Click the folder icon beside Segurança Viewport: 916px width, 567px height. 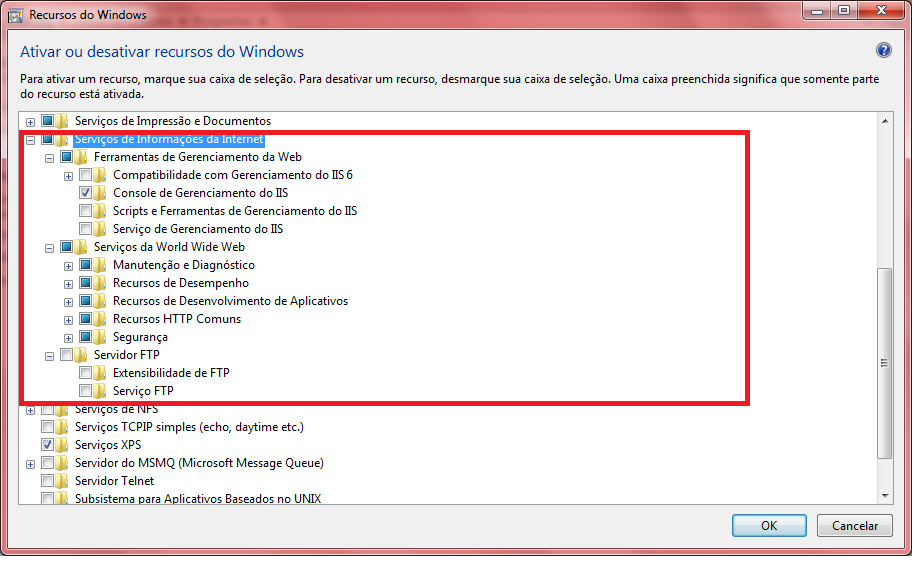tap(101, 337)
